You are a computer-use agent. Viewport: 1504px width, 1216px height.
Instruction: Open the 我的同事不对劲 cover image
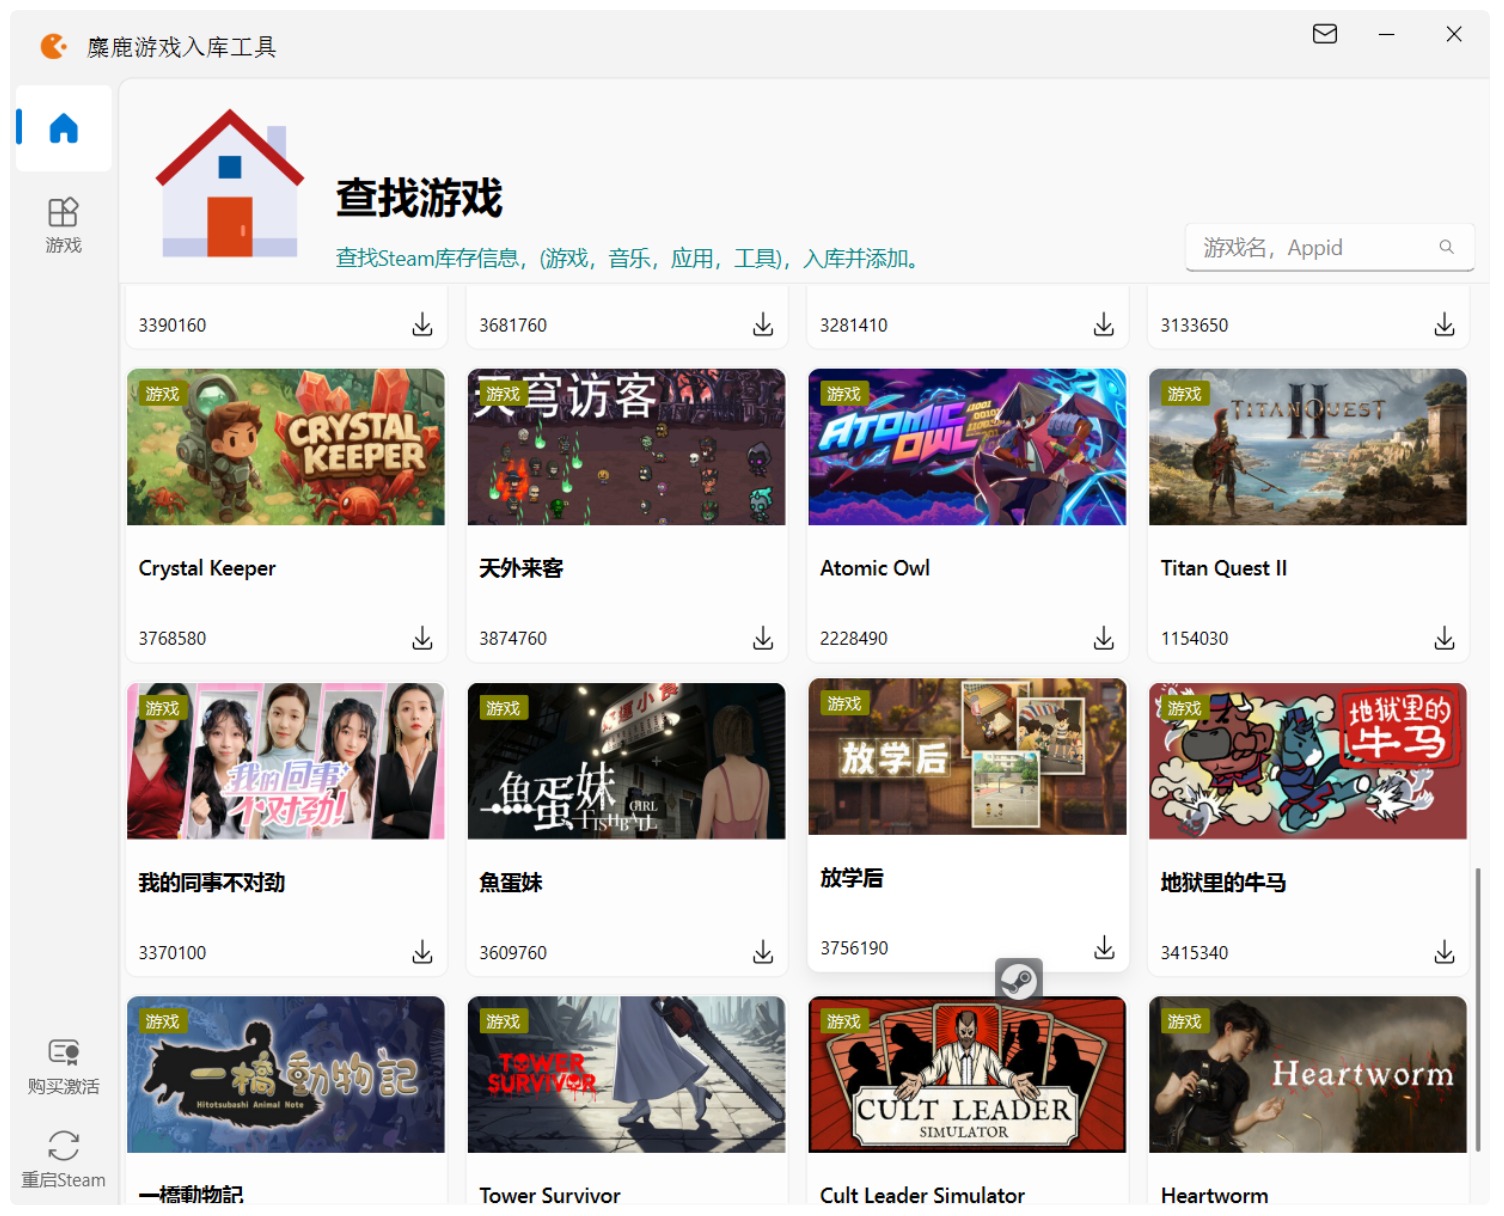[286, 761]
